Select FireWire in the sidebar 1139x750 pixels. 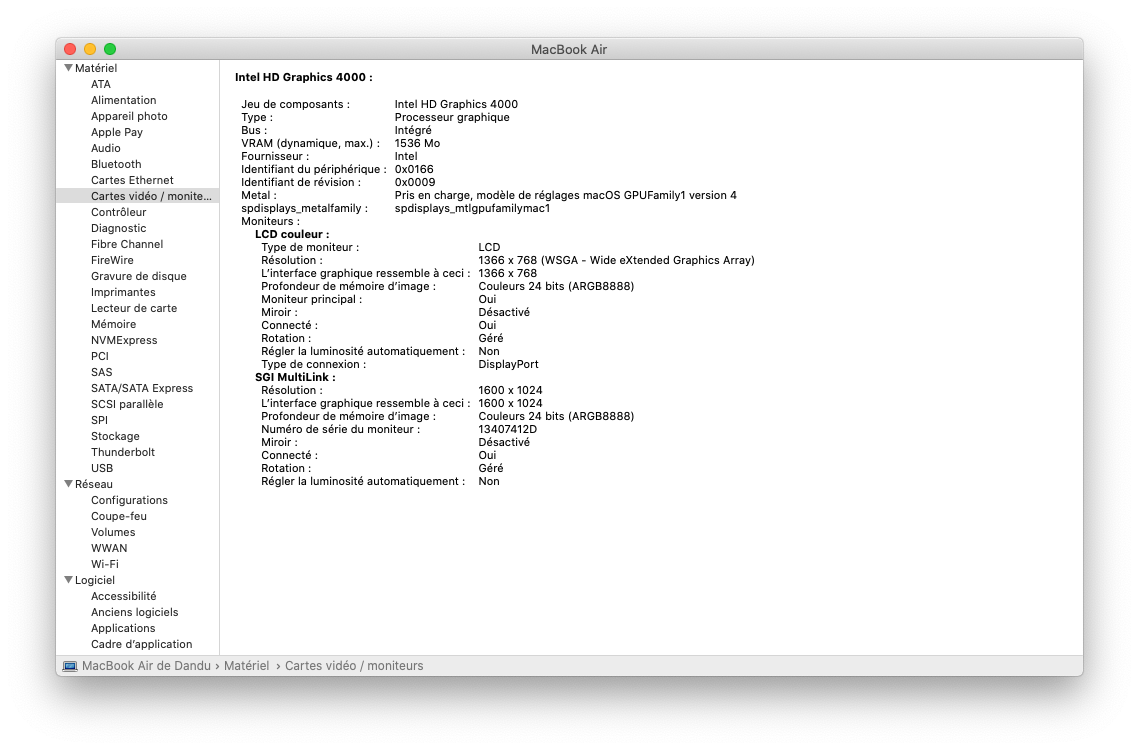[x=113, y=260]
